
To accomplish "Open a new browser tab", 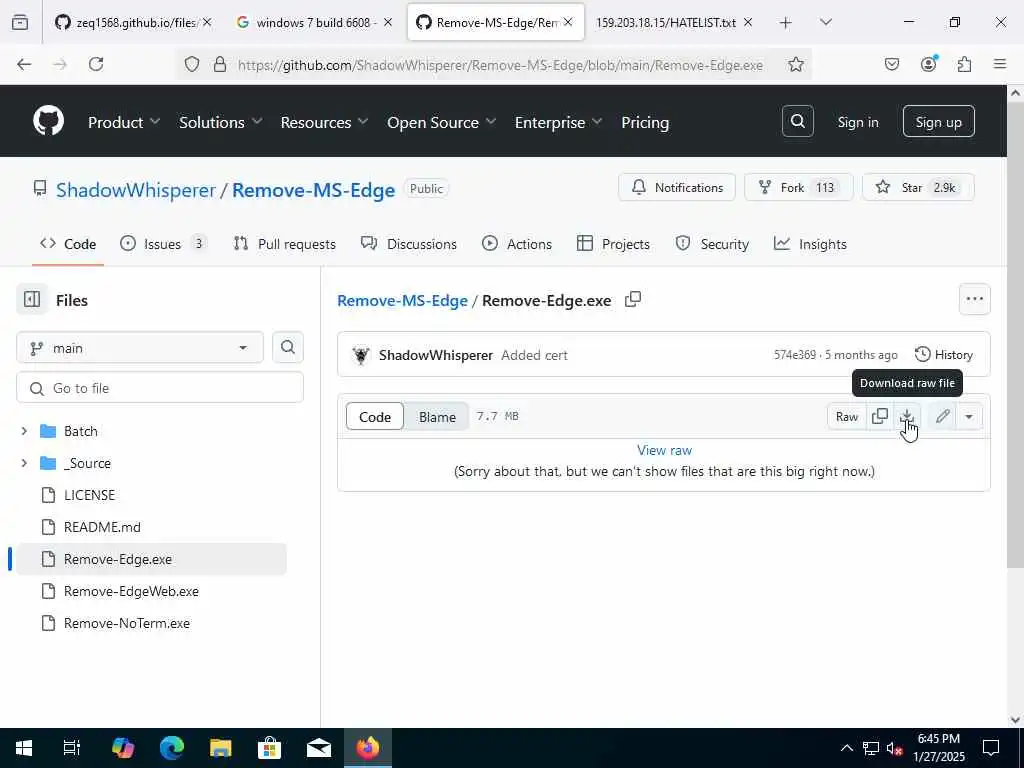I will point(786,23).
